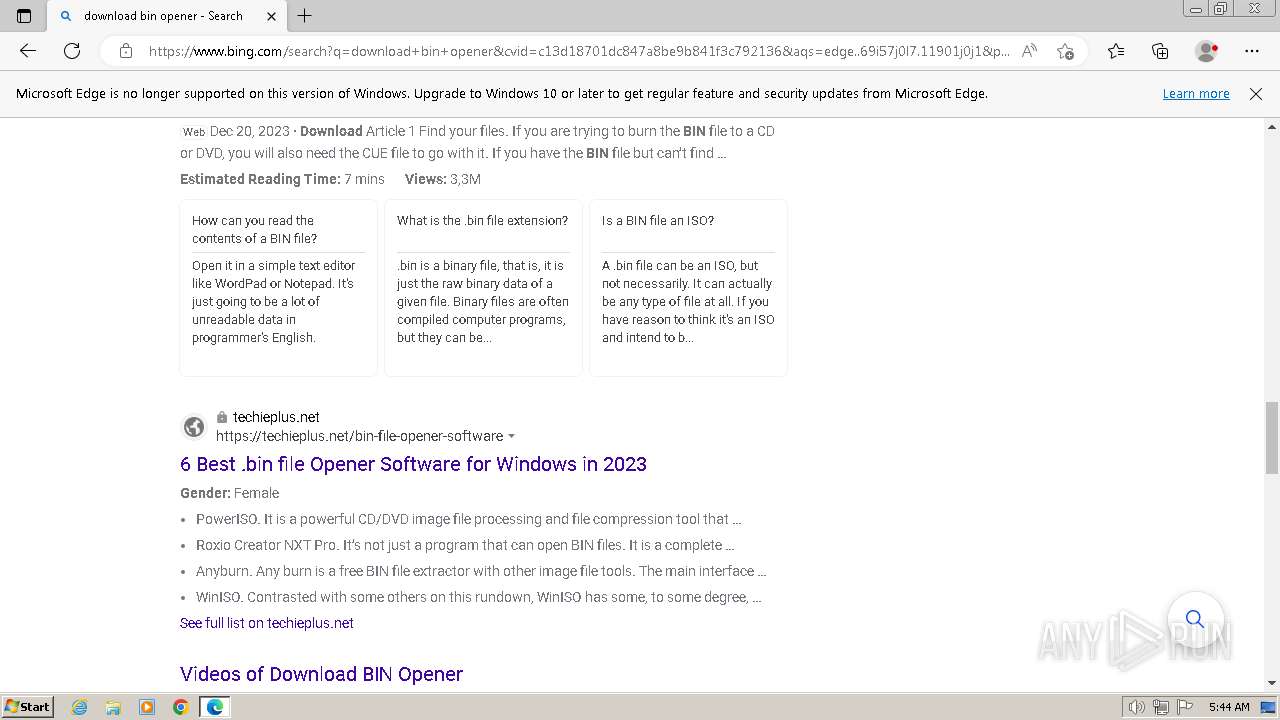Open Videos of Download BIN Opener heading

[321, 674]
